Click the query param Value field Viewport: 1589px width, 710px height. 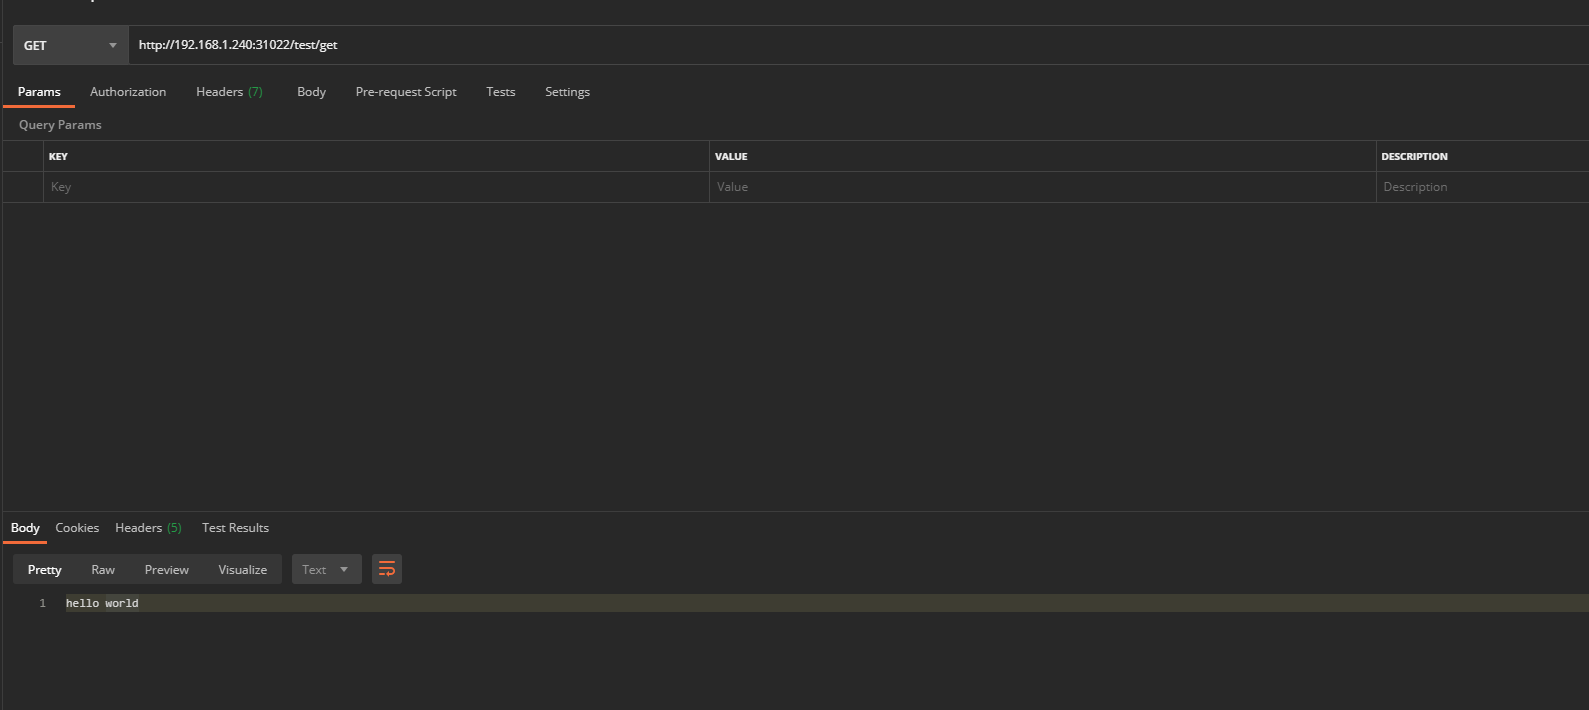1040,187
